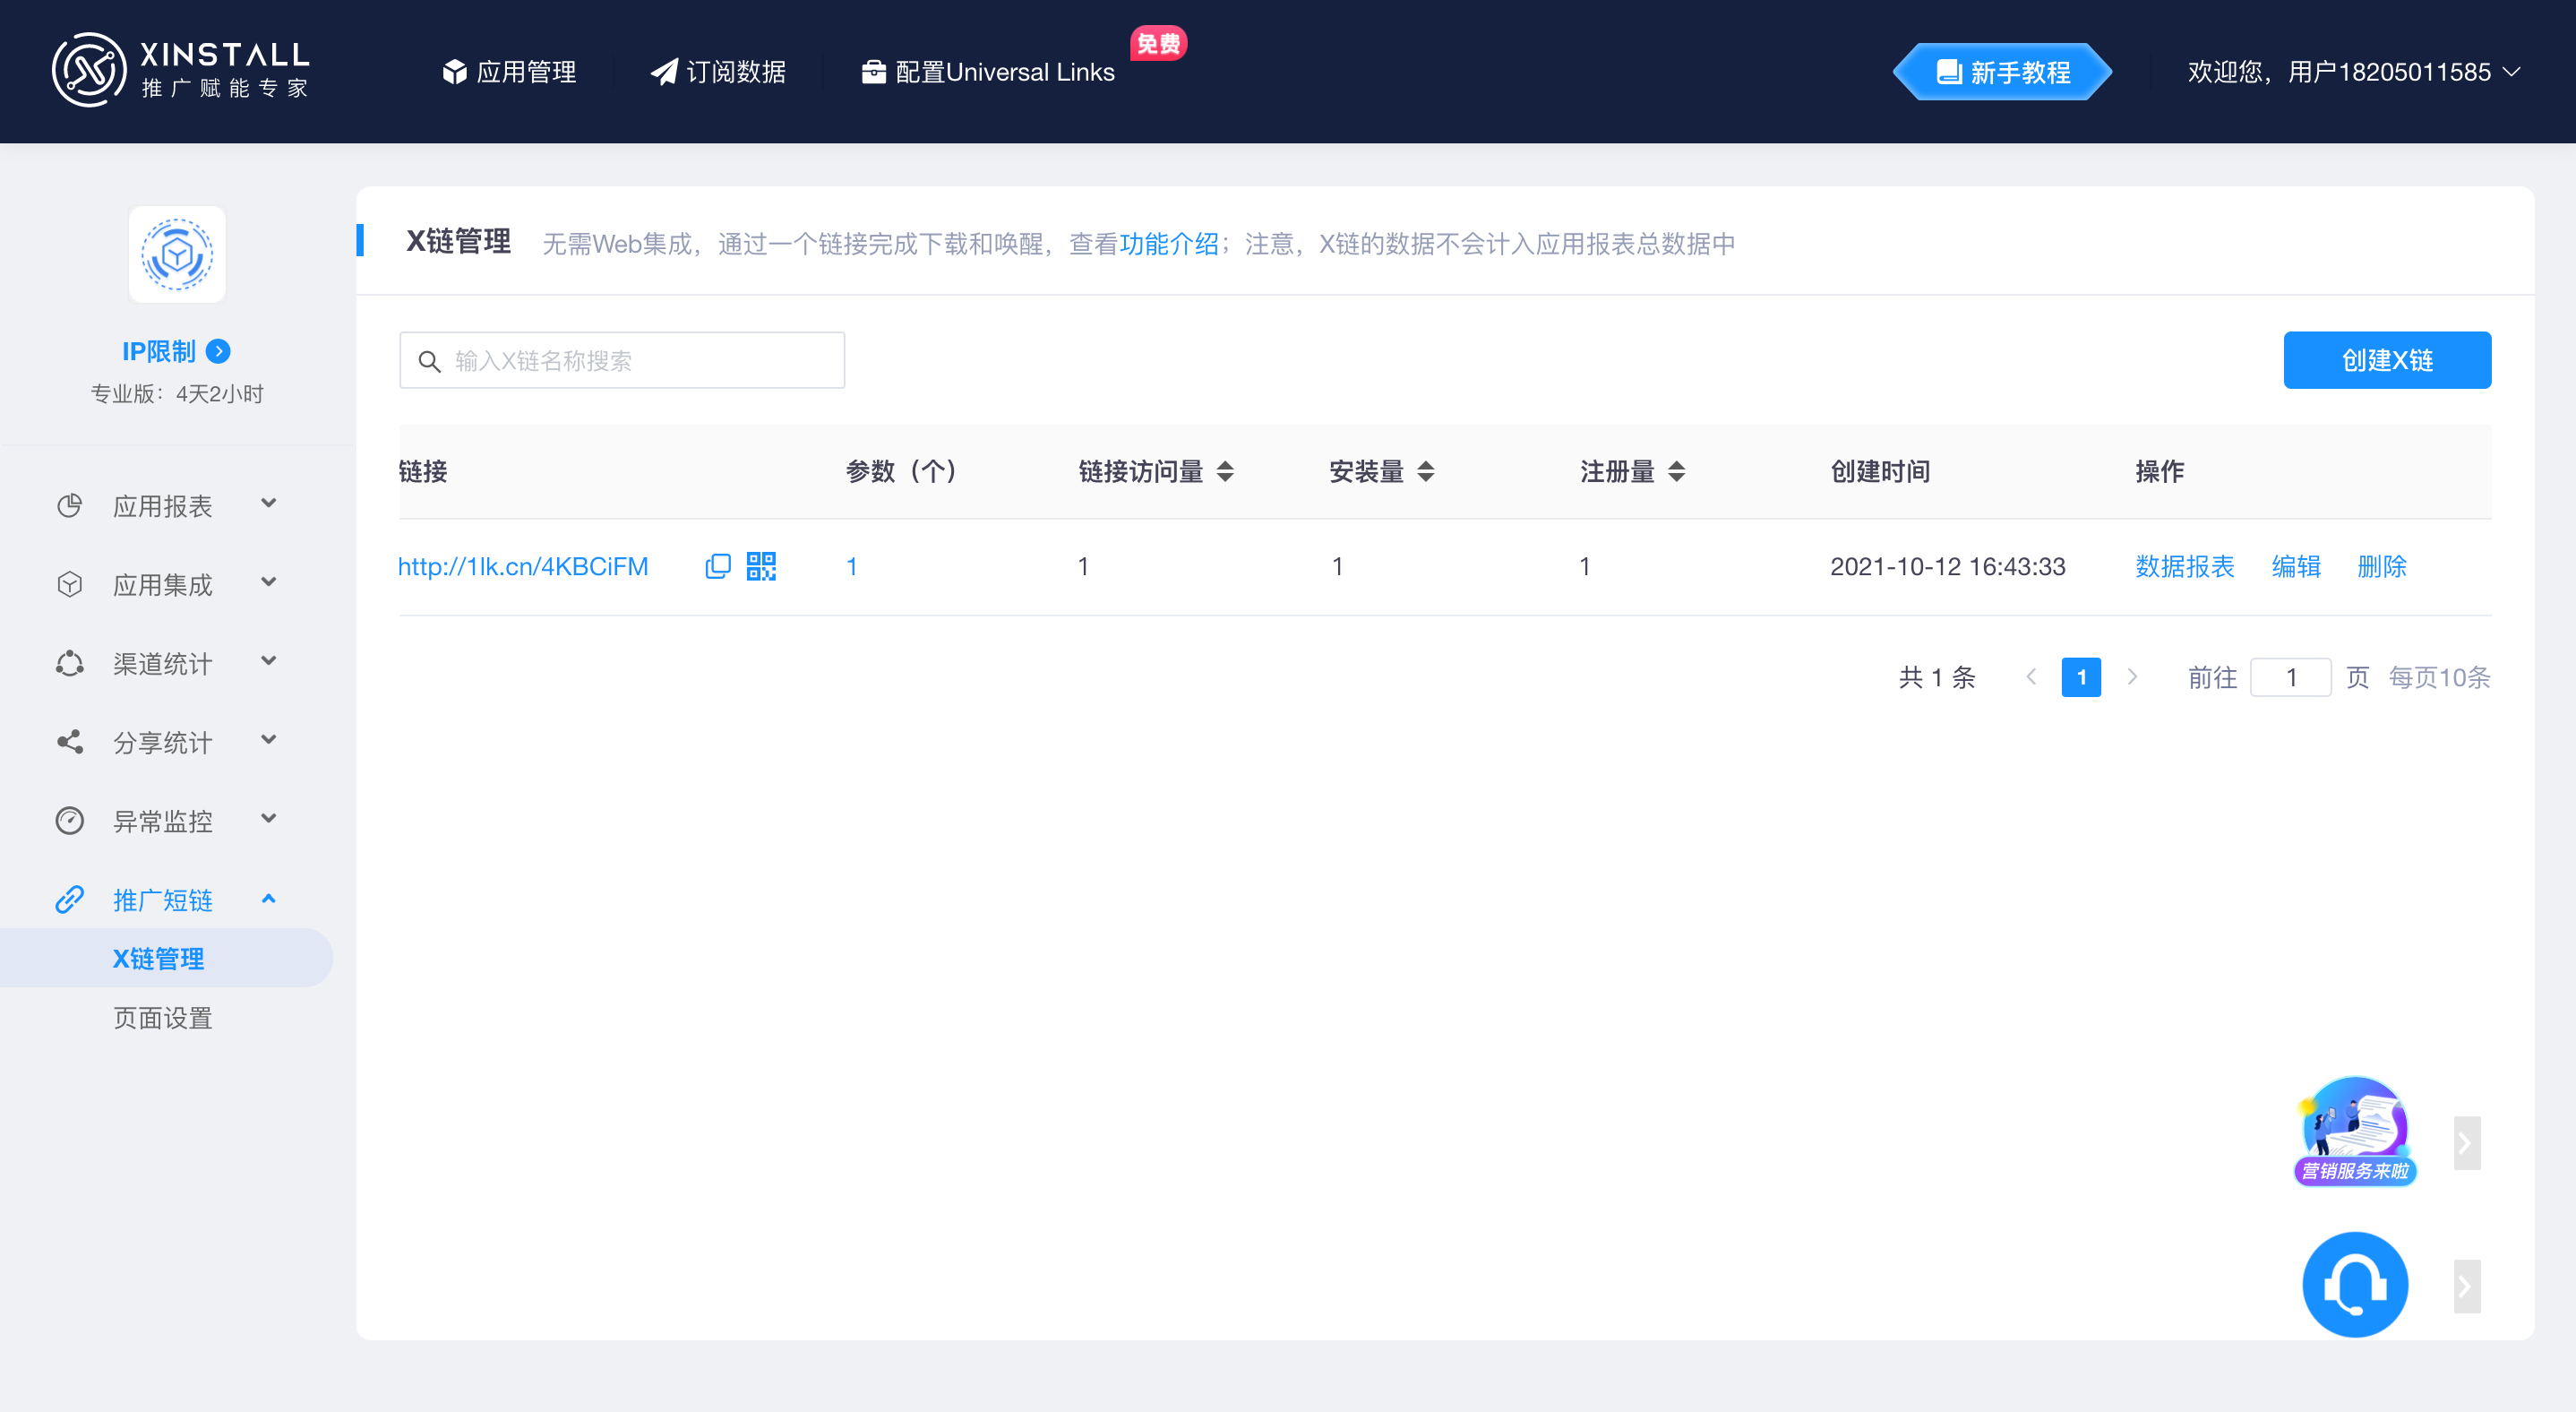Open the 营销服务来啦 floating widget
Image resolution: width=2576 pixels, height=1412 pixels.
(x=2355, y=1131)
